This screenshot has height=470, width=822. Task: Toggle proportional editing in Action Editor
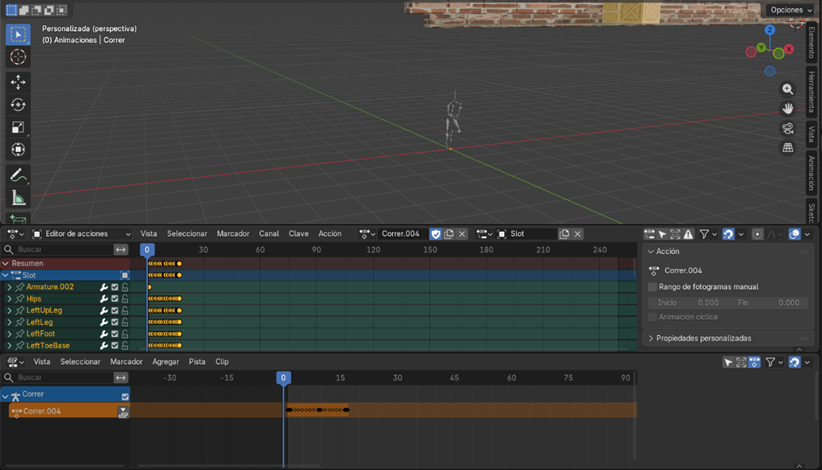(x=757, y=234)
